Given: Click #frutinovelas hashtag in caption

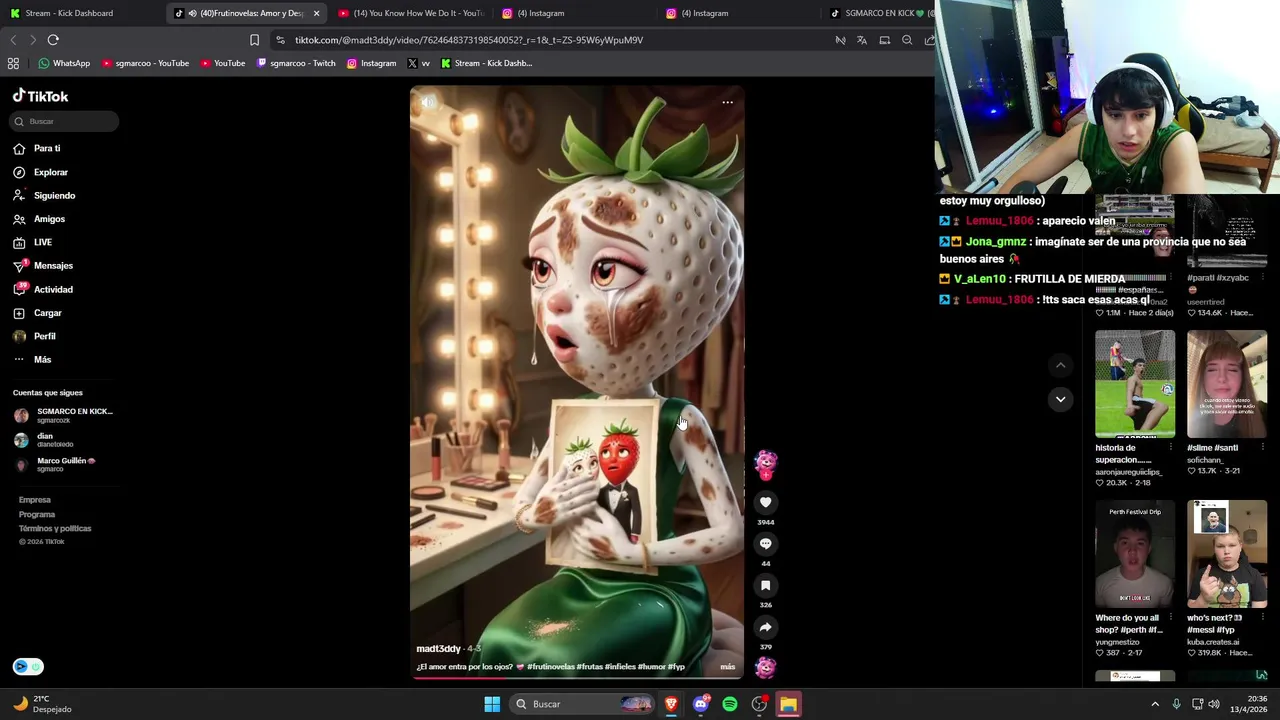Looking at the screenshot, I should tap(548, 667).
